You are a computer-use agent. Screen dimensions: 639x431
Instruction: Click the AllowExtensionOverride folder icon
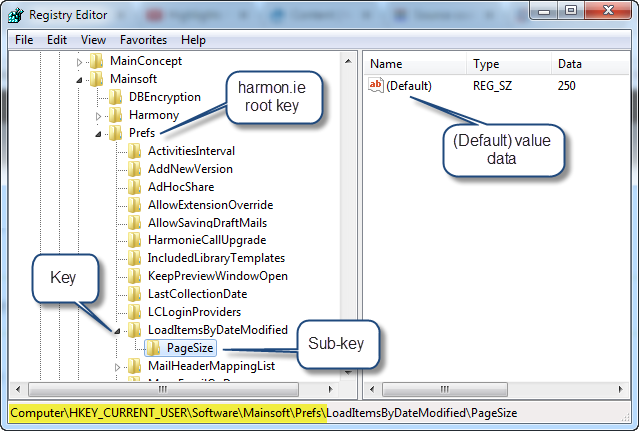(x=134, y=205)
